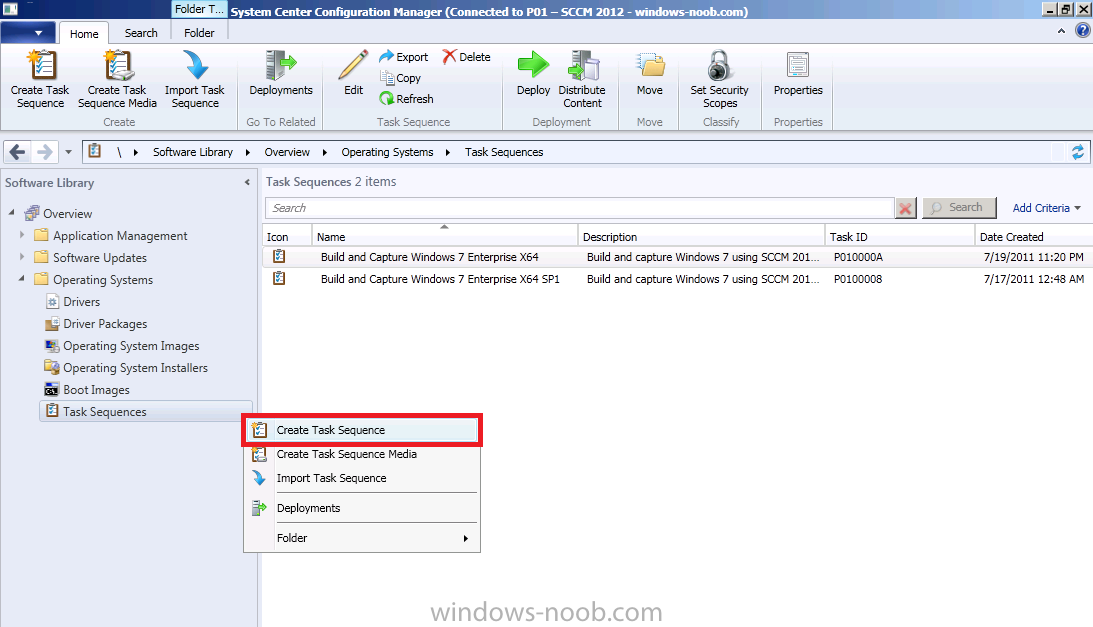This screenshot has height=627, width=1093.
Task: Open the Folder submenu in context menu
Action: click(362, 538)
